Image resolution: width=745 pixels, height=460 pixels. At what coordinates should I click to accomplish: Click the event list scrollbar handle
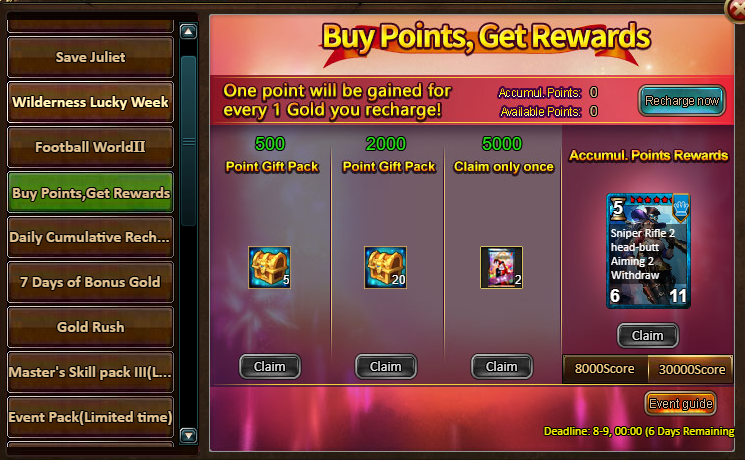tap(189, 141)
